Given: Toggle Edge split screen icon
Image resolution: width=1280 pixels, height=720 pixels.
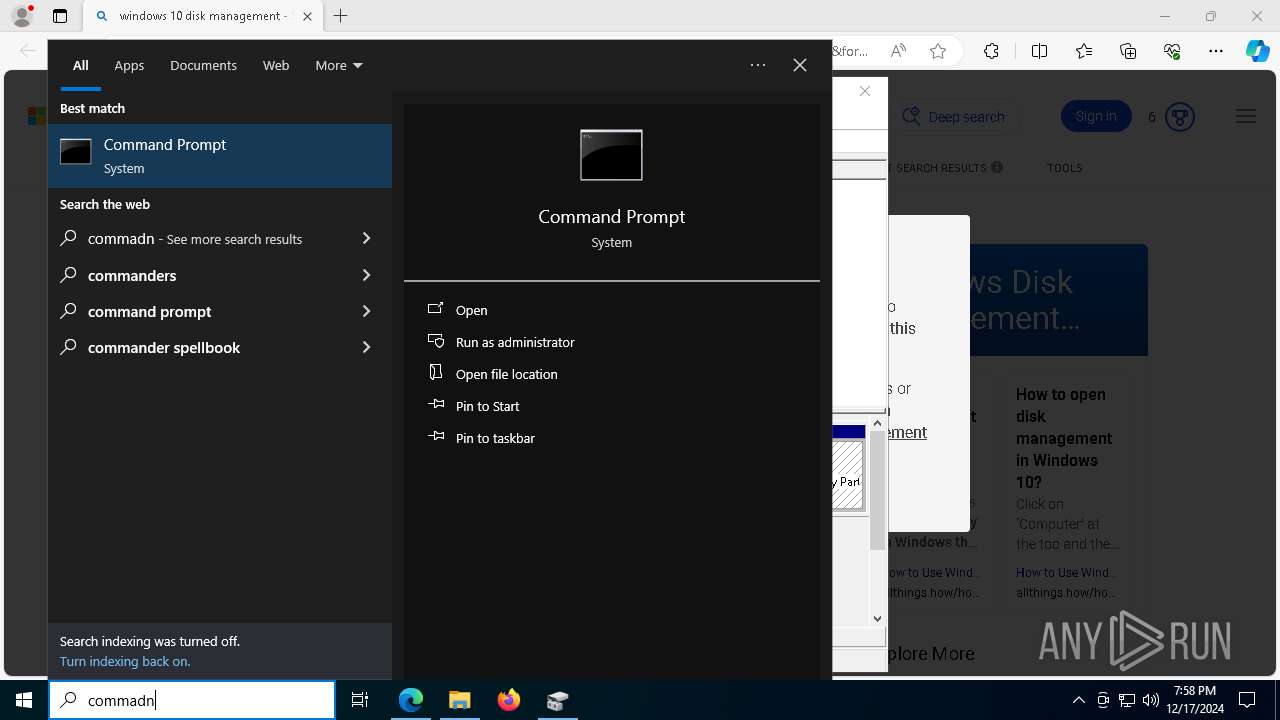Looking at the screenshot, I should (1039, 51).
